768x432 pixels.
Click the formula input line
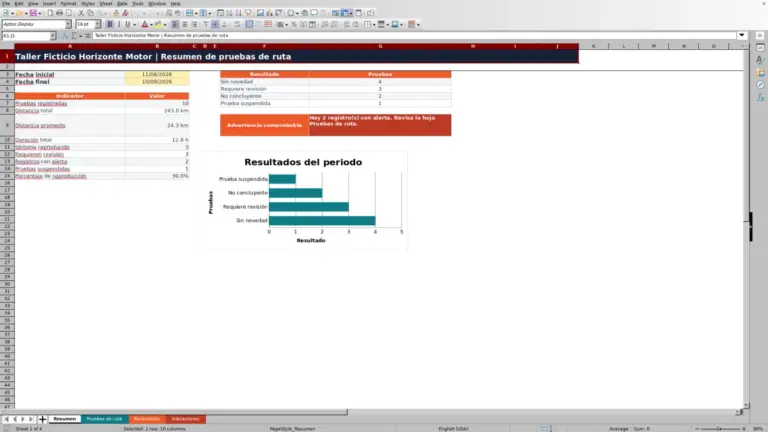click(414, 35)
